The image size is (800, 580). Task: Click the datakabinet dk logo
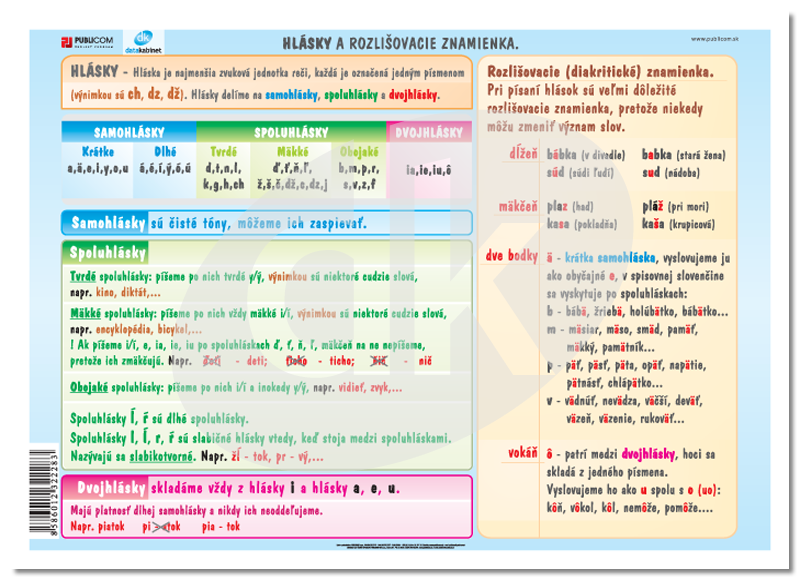[x=143, y=42]
